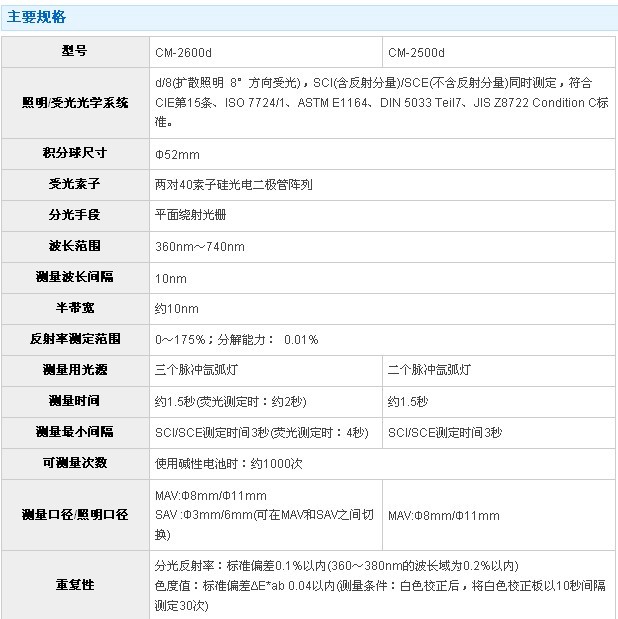The image size is (618, 619).
Task: Click the 重复性 row label
Action: (x=75, y=584)
